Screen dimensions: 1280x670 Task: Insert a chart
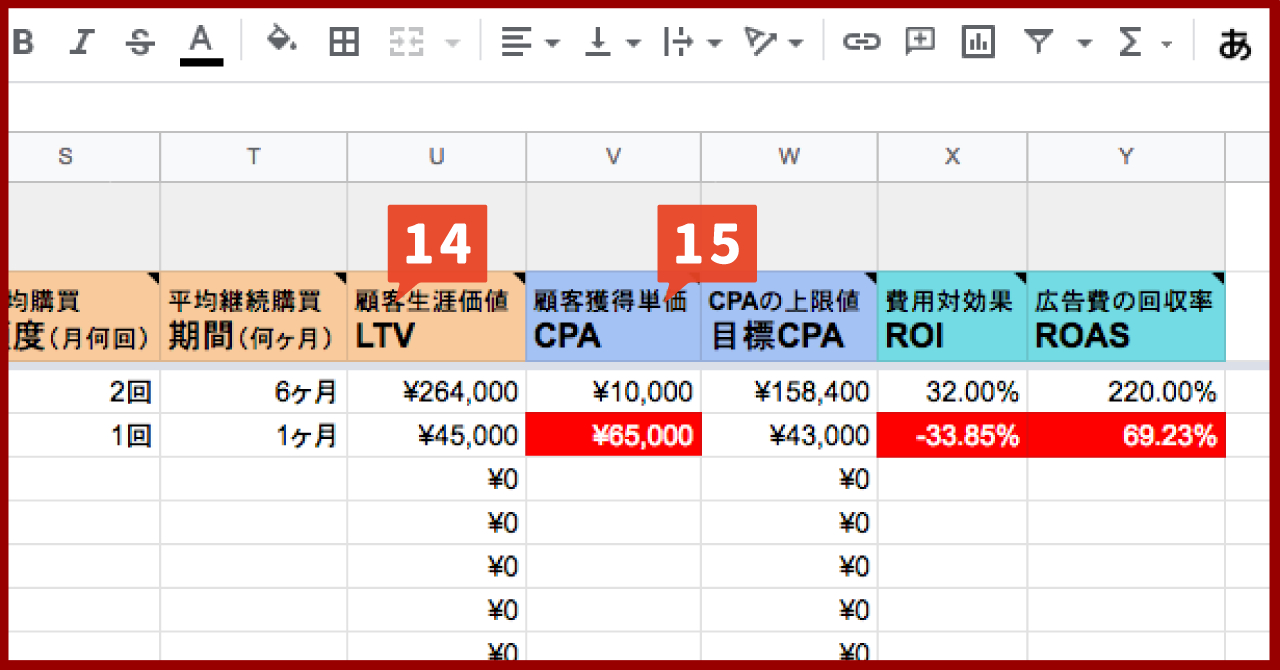click(977, 42)
